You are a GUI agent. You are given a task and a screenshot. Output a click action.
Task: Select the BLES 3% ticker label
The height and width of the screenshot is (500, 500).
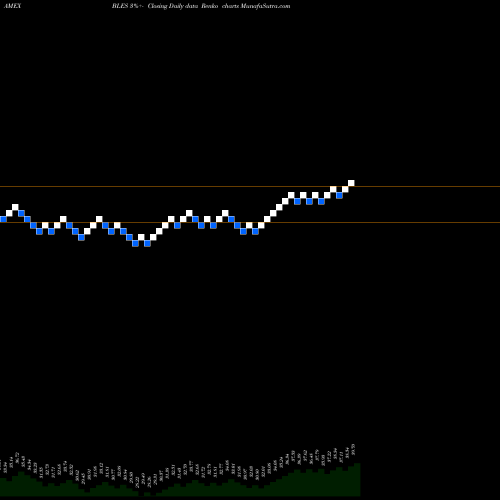click(x=128, y=6)
